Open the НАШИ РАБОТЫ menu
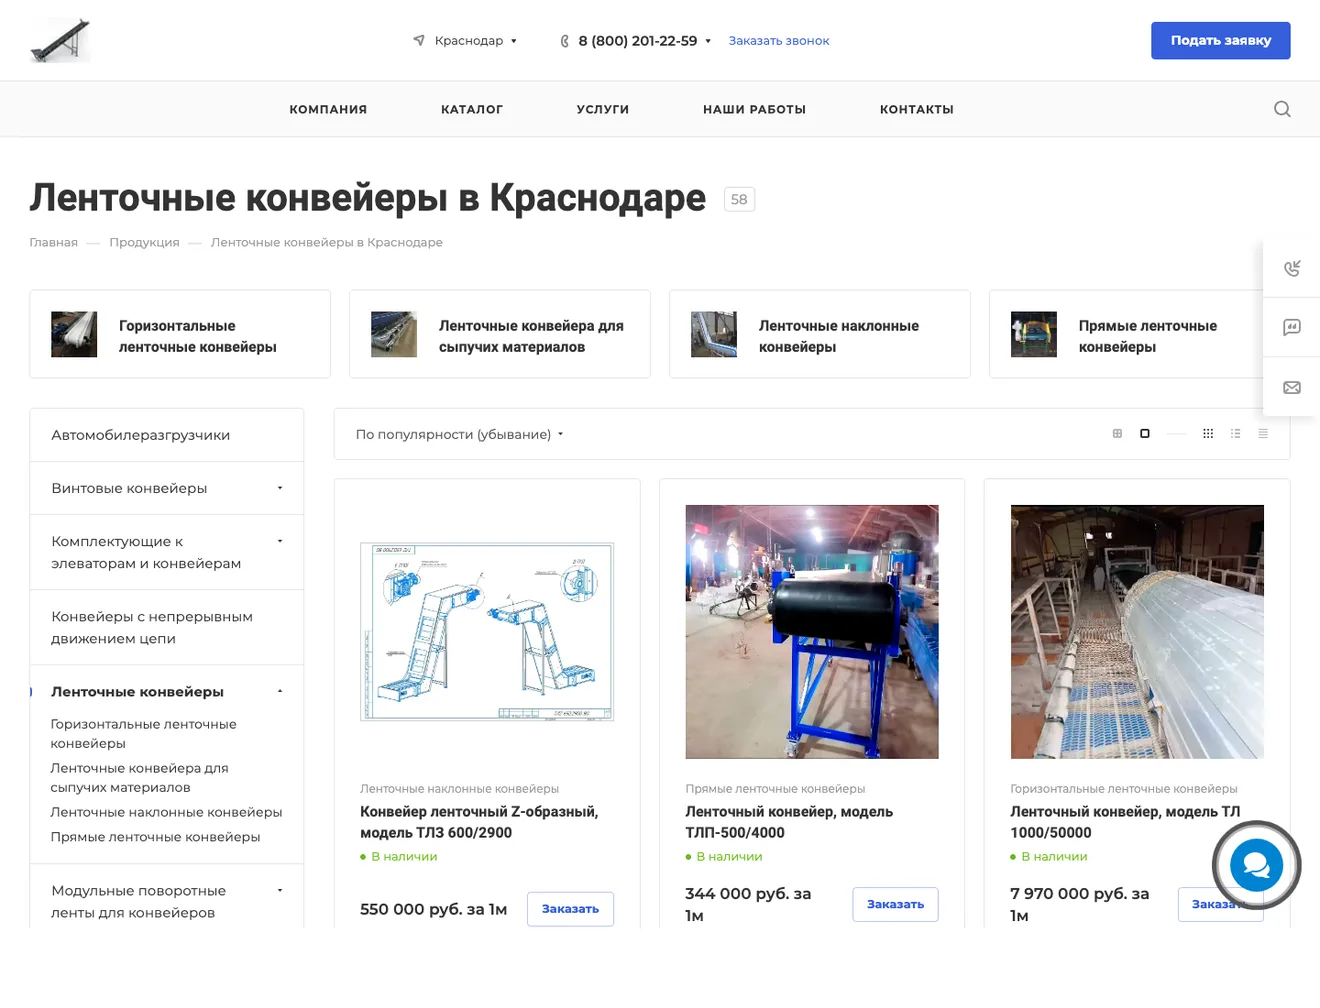Screen dimensions: 1320x1008 [x=754, y=109]
